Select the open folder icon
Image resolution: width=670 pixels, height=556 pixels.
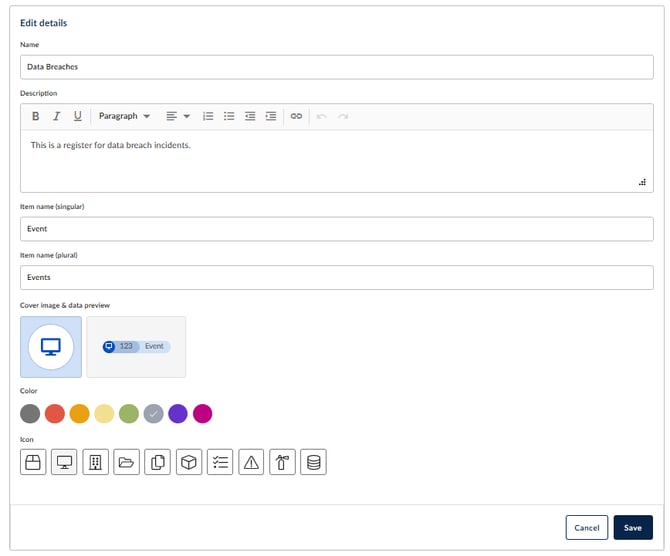click(127, 462)
